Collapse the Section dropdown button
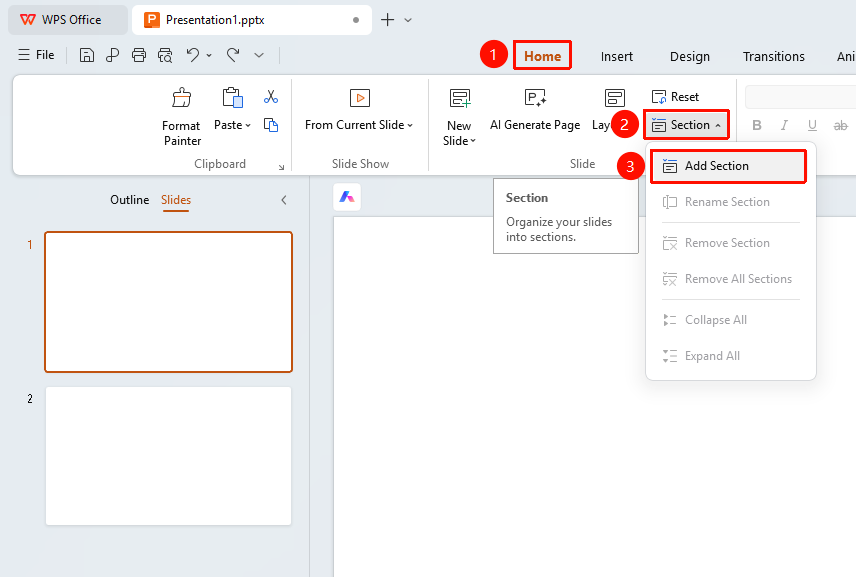The height and width of the screenshot is (577, 856). (686, 125)
